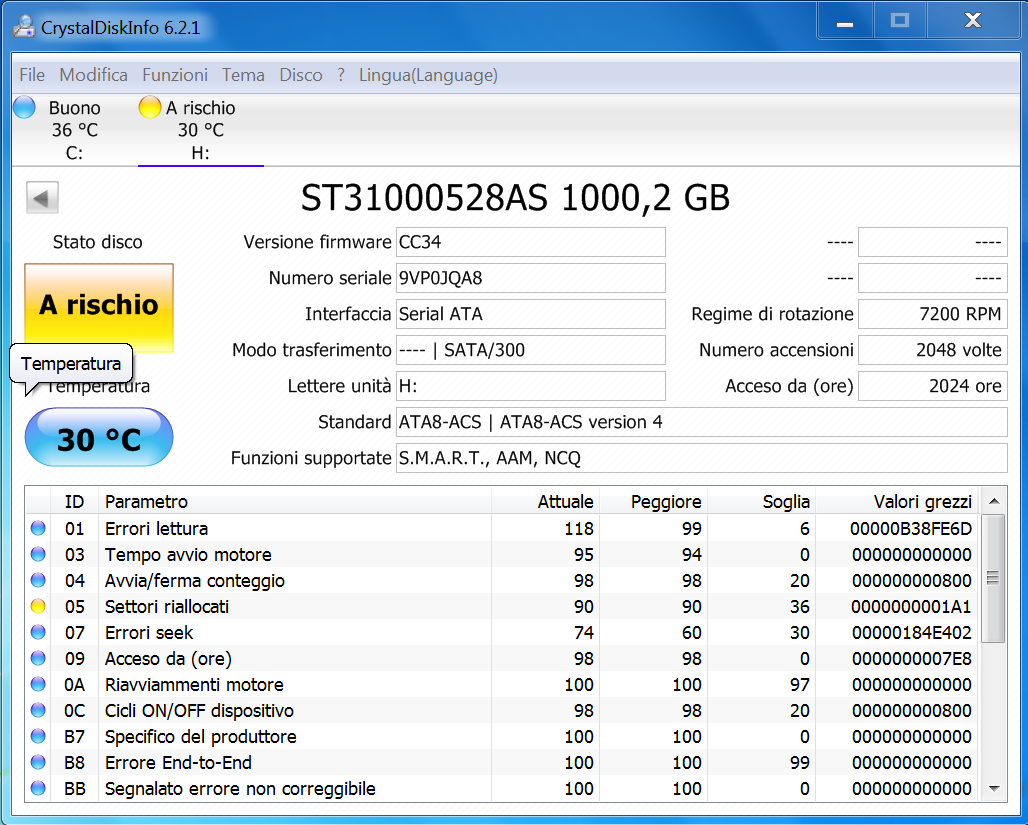Close the CrystalDiskInfo window
The height and width of the screenshot is (825, 1028).
(973, 22)
